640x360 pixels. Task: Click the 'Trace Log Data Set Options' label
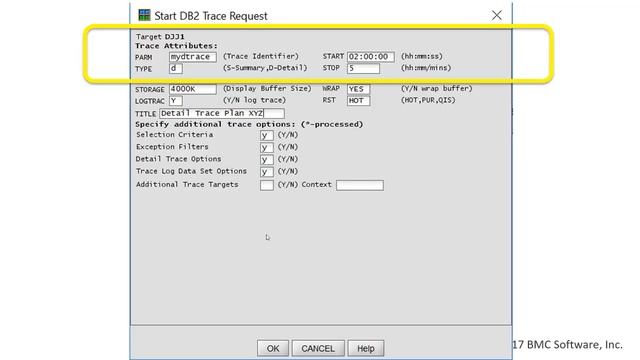click(x=191, y=171)
